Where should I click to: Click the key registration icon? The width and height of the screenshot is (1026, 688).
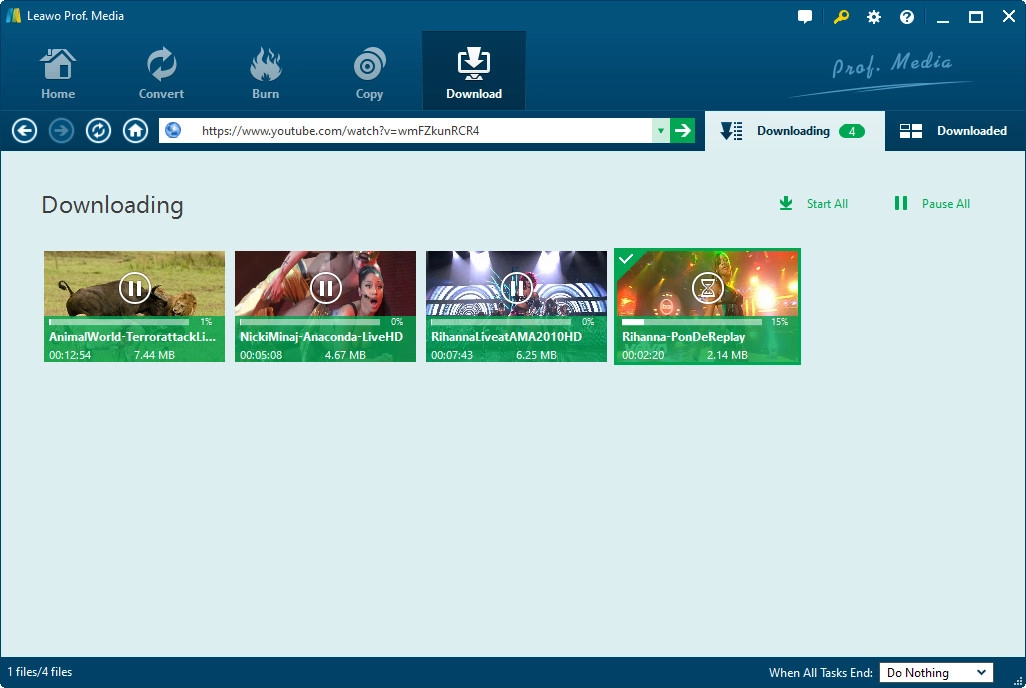(841, 17)
